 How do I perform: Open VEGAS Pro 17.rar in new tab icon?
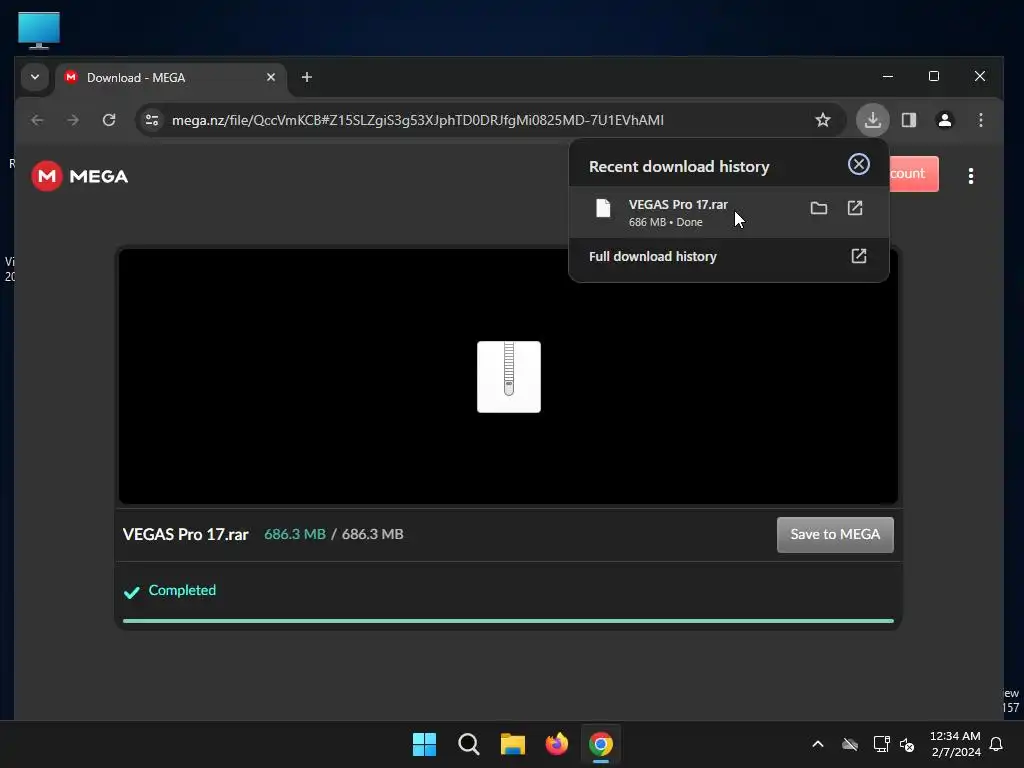[x=855, y=208]
